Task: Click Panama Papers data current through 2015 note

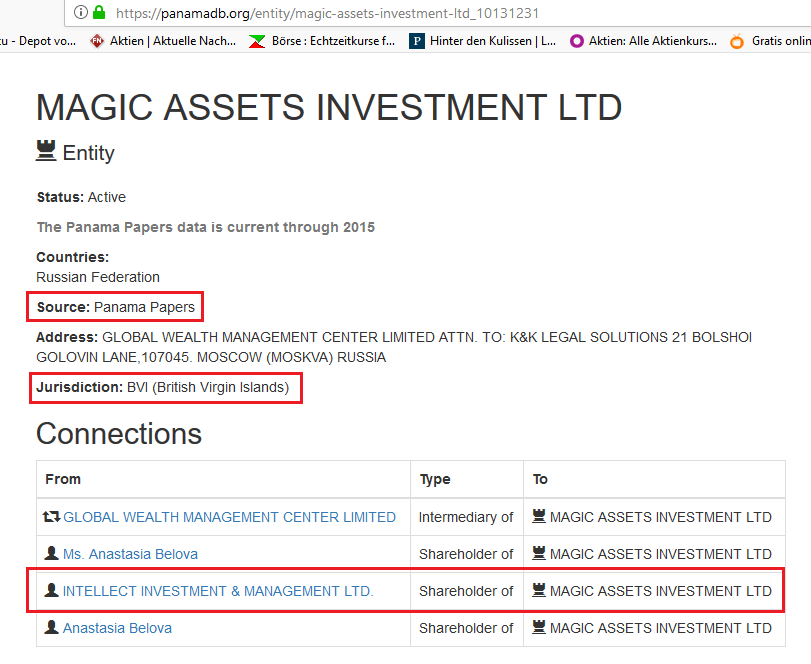Action: pos(206,227)
